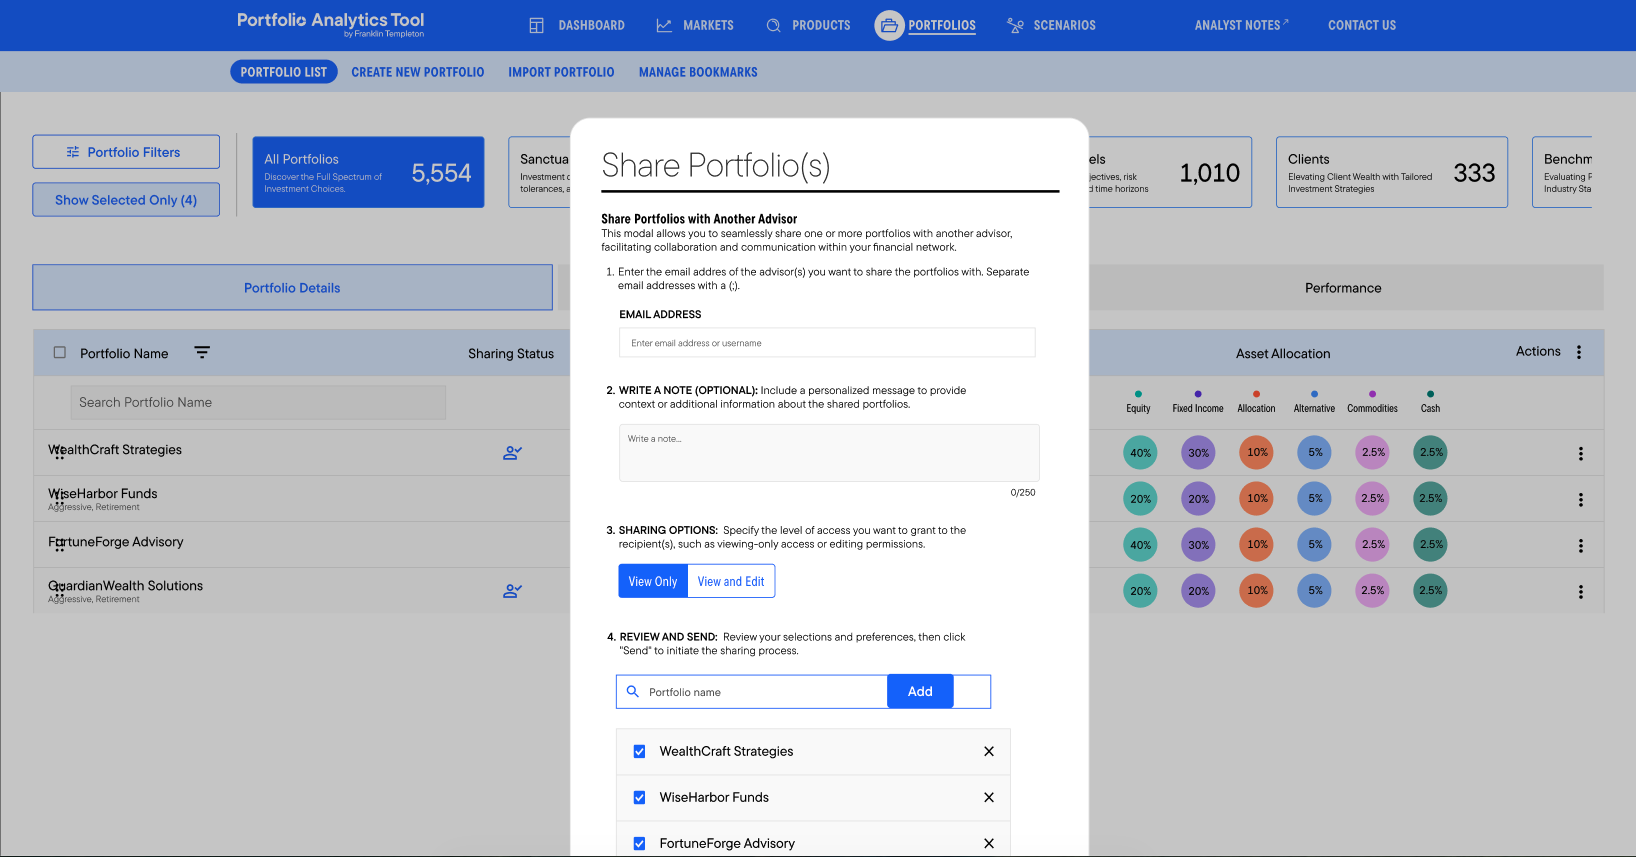The image size is (1636, 857).
Task: Click the Write a note text area
Action: 829,453
